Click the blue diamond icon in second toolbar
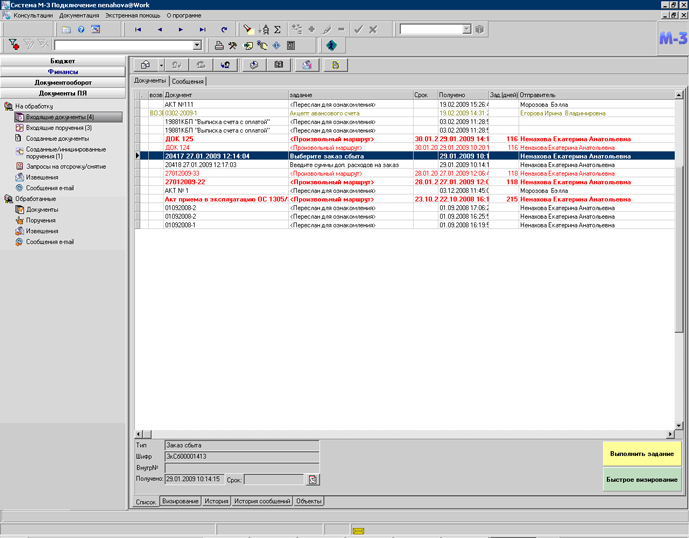The width and height of the screenshot is (689, 538). coord(276,45)
